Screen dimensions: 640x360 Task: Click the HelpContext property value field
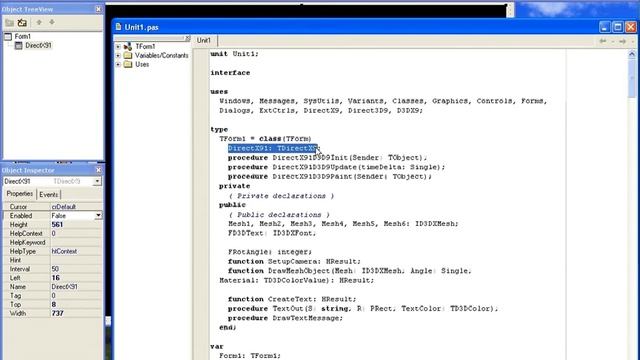coord(76,233)
